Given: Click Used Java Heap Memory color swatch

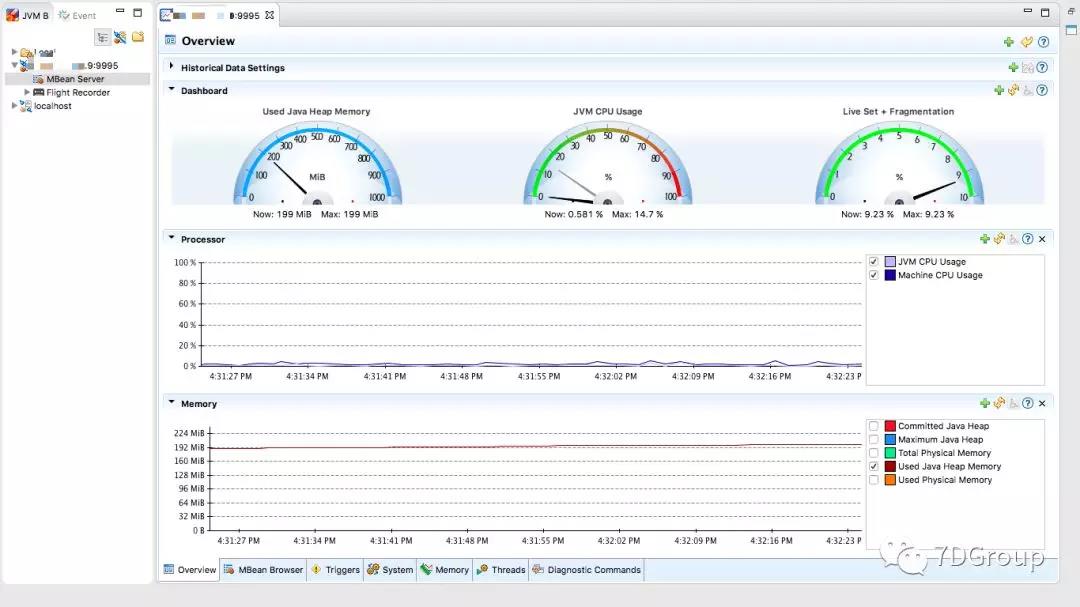Looking at the screenshot, I should pyautogui.click(x=890, y=466).
